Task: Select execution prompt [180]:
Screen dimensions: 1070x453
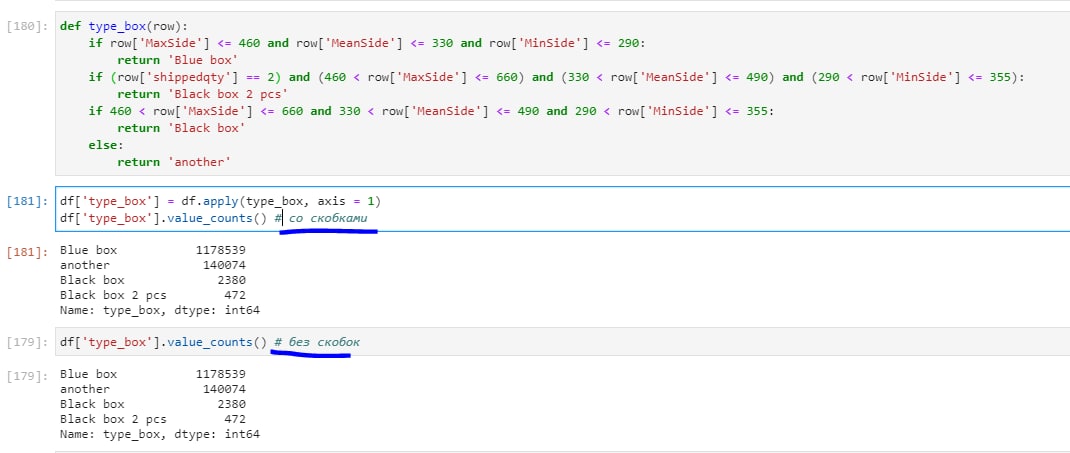Action: 27,27
